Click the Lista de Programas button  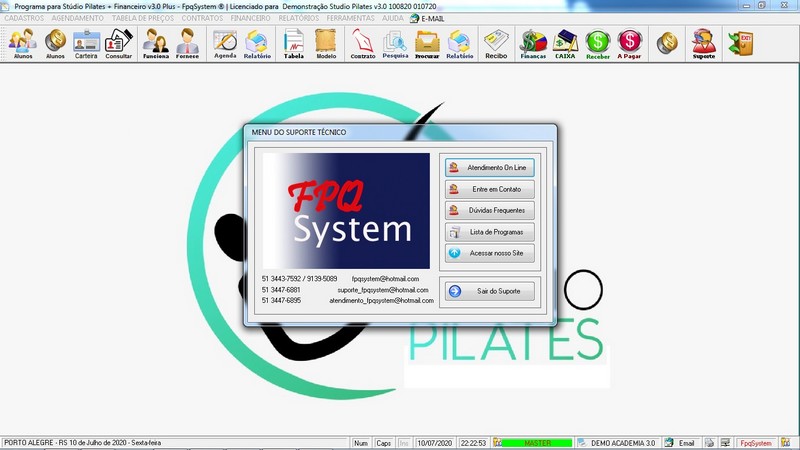(x=490, y=232)
